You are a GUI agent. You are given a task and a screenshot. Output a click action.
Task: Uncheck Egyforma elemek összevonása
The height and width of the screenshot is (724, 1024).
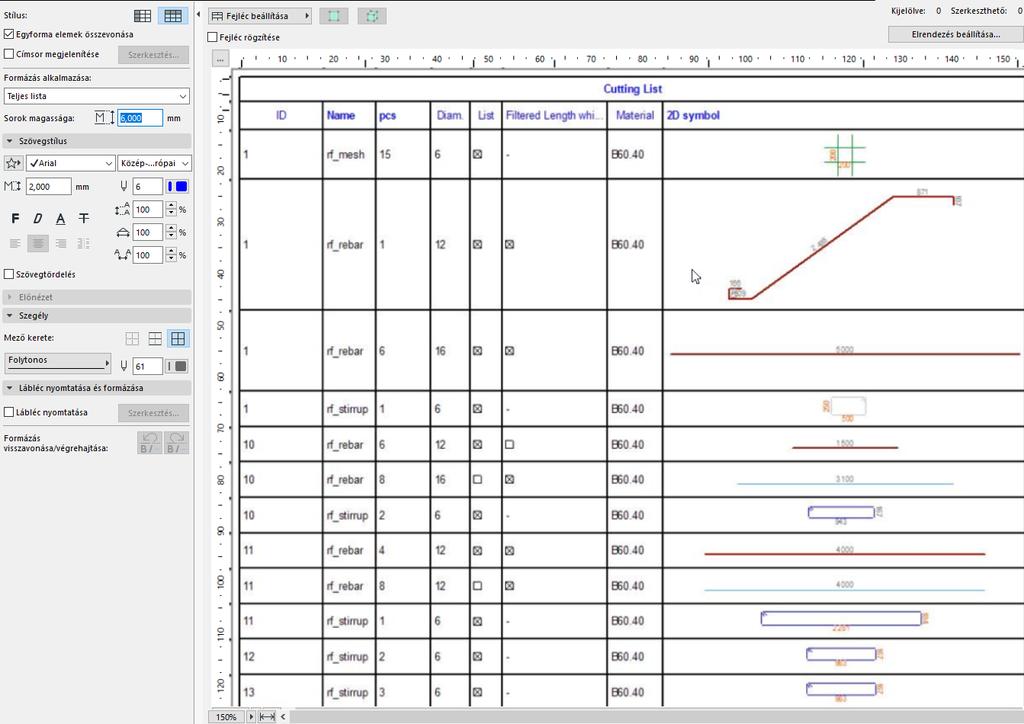[9, 34]
